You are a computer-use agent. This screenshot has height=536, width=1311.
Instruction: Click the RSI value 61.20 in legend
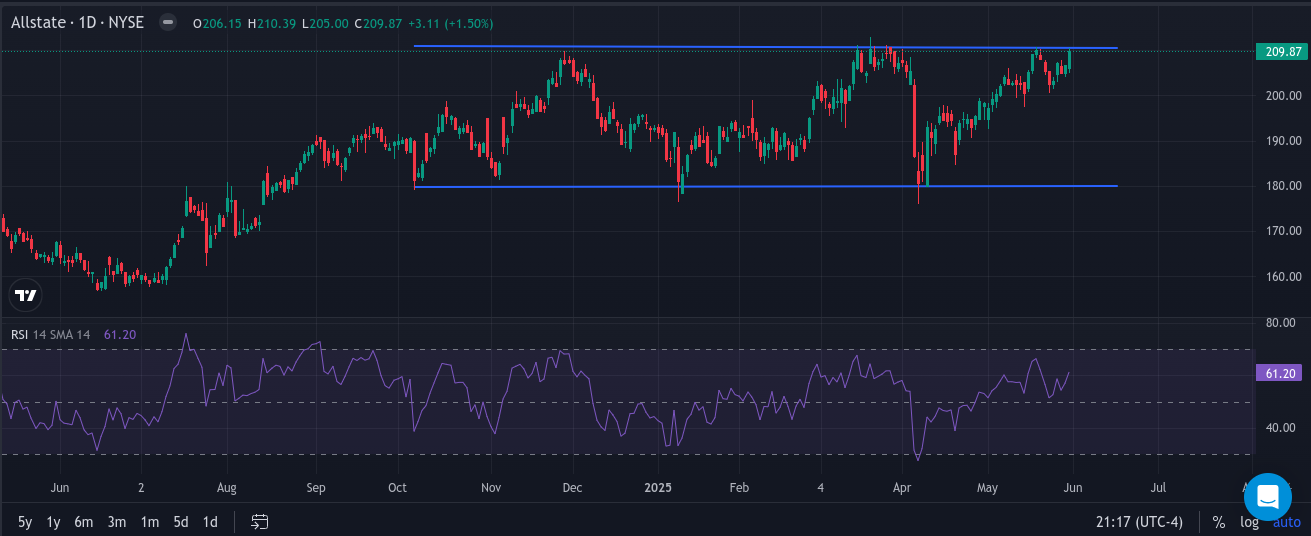click(x=120, y=335)
